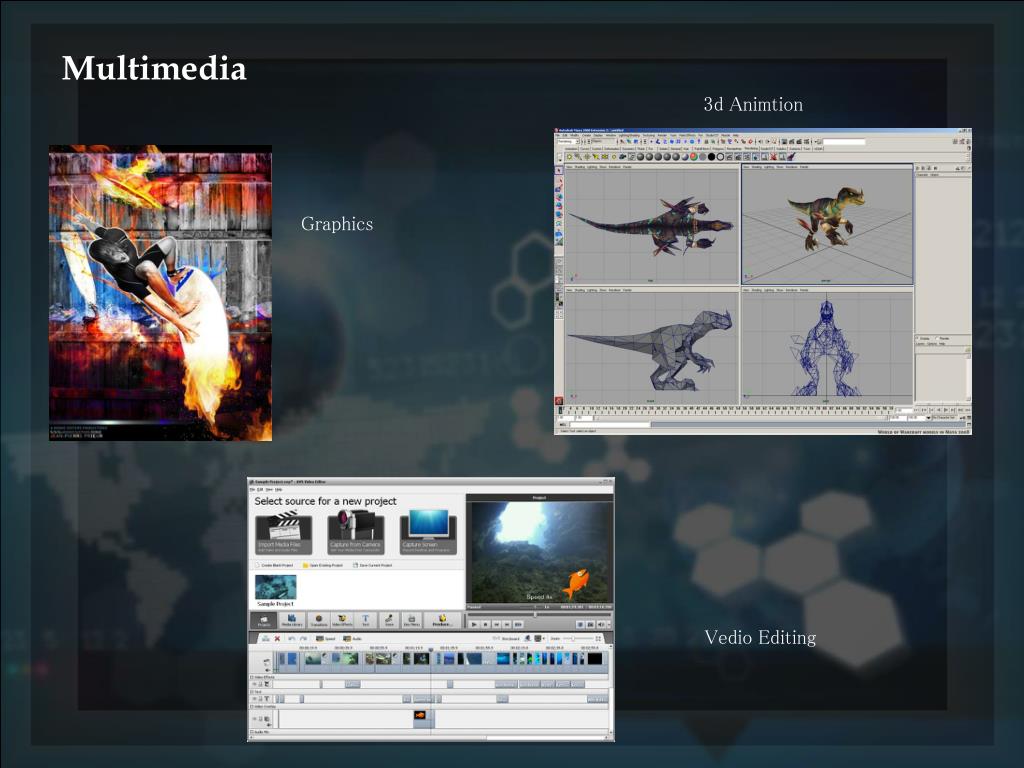Toggle eye visibility on Video Overlay track
This screenshot has height=768, width=1024.
click(x=255, y=718)
